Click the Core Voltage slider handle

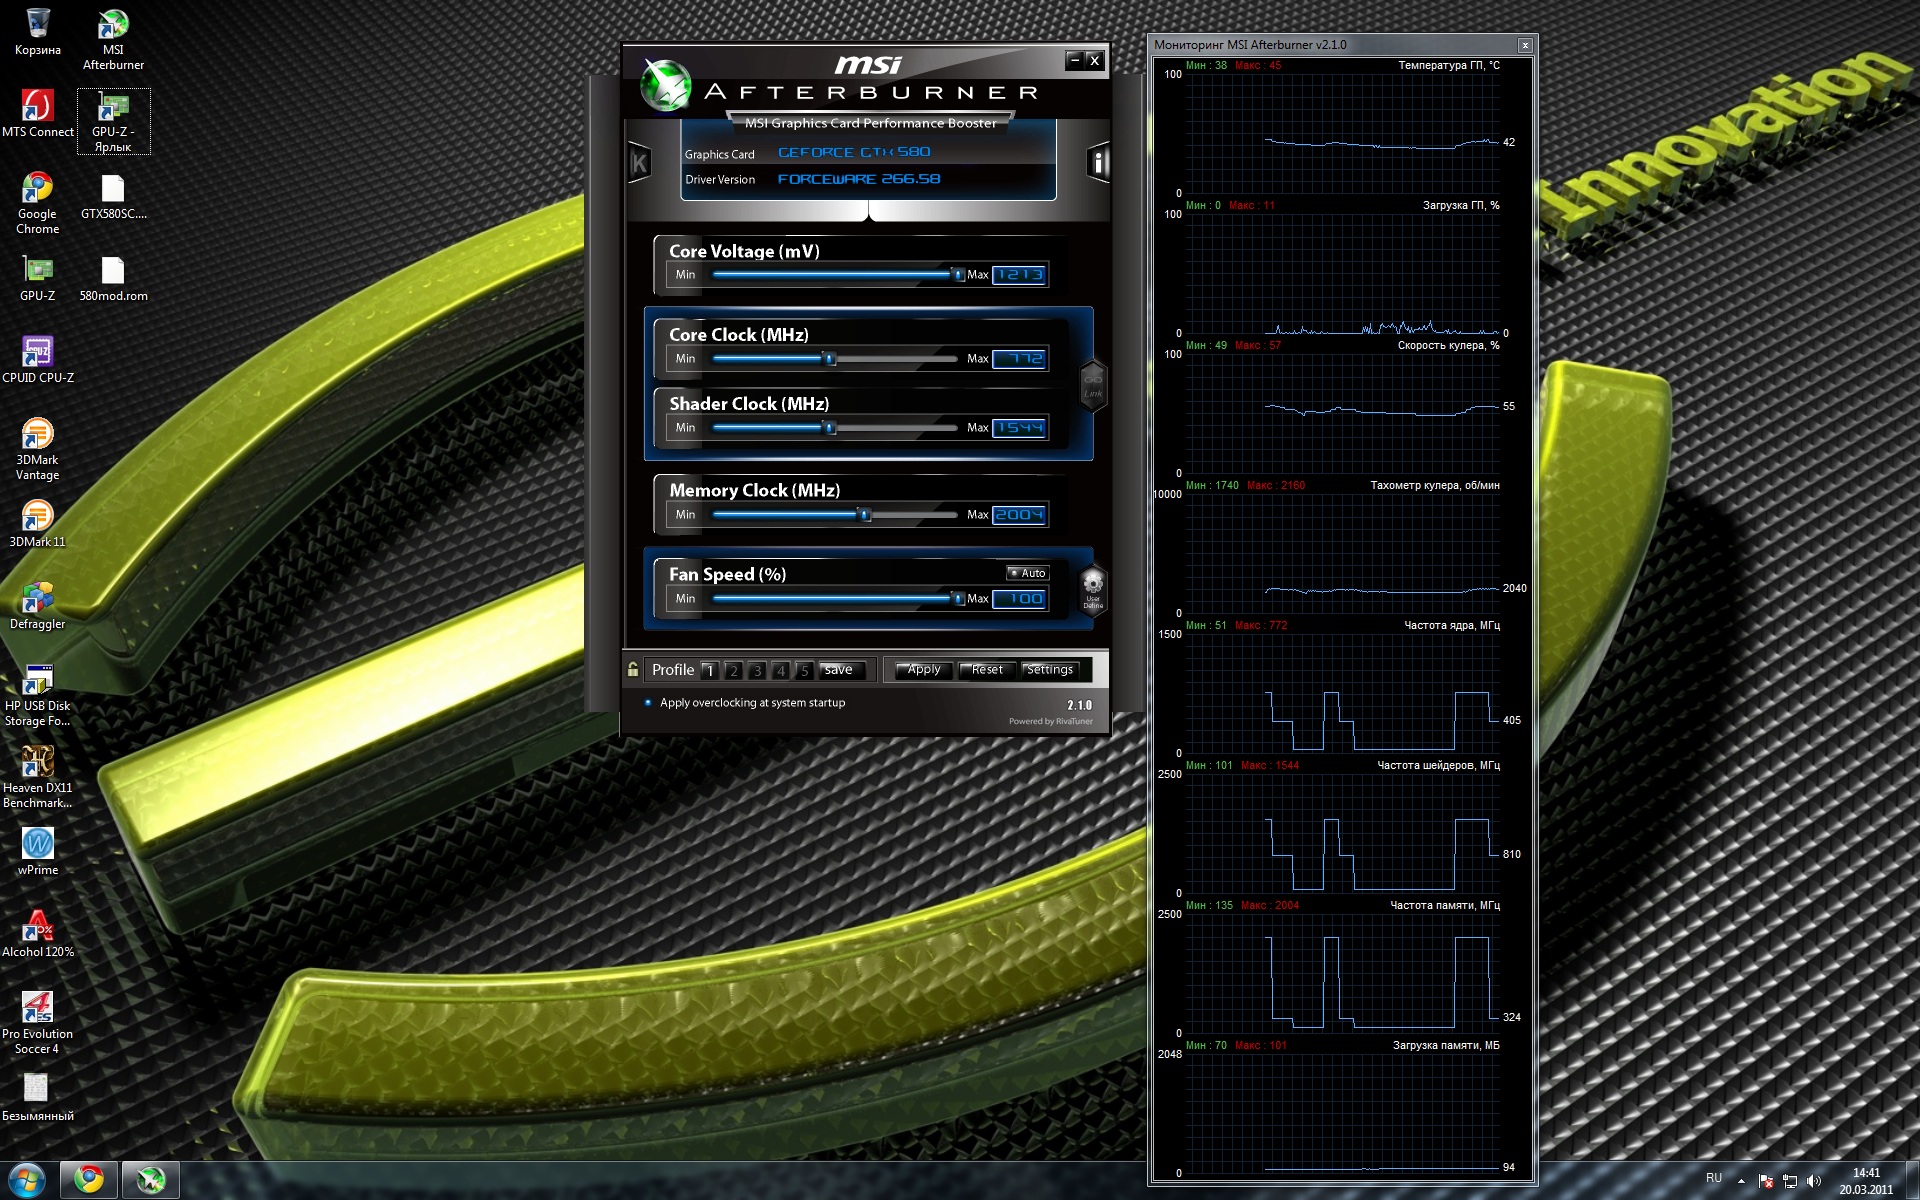(x=957, y=274)
